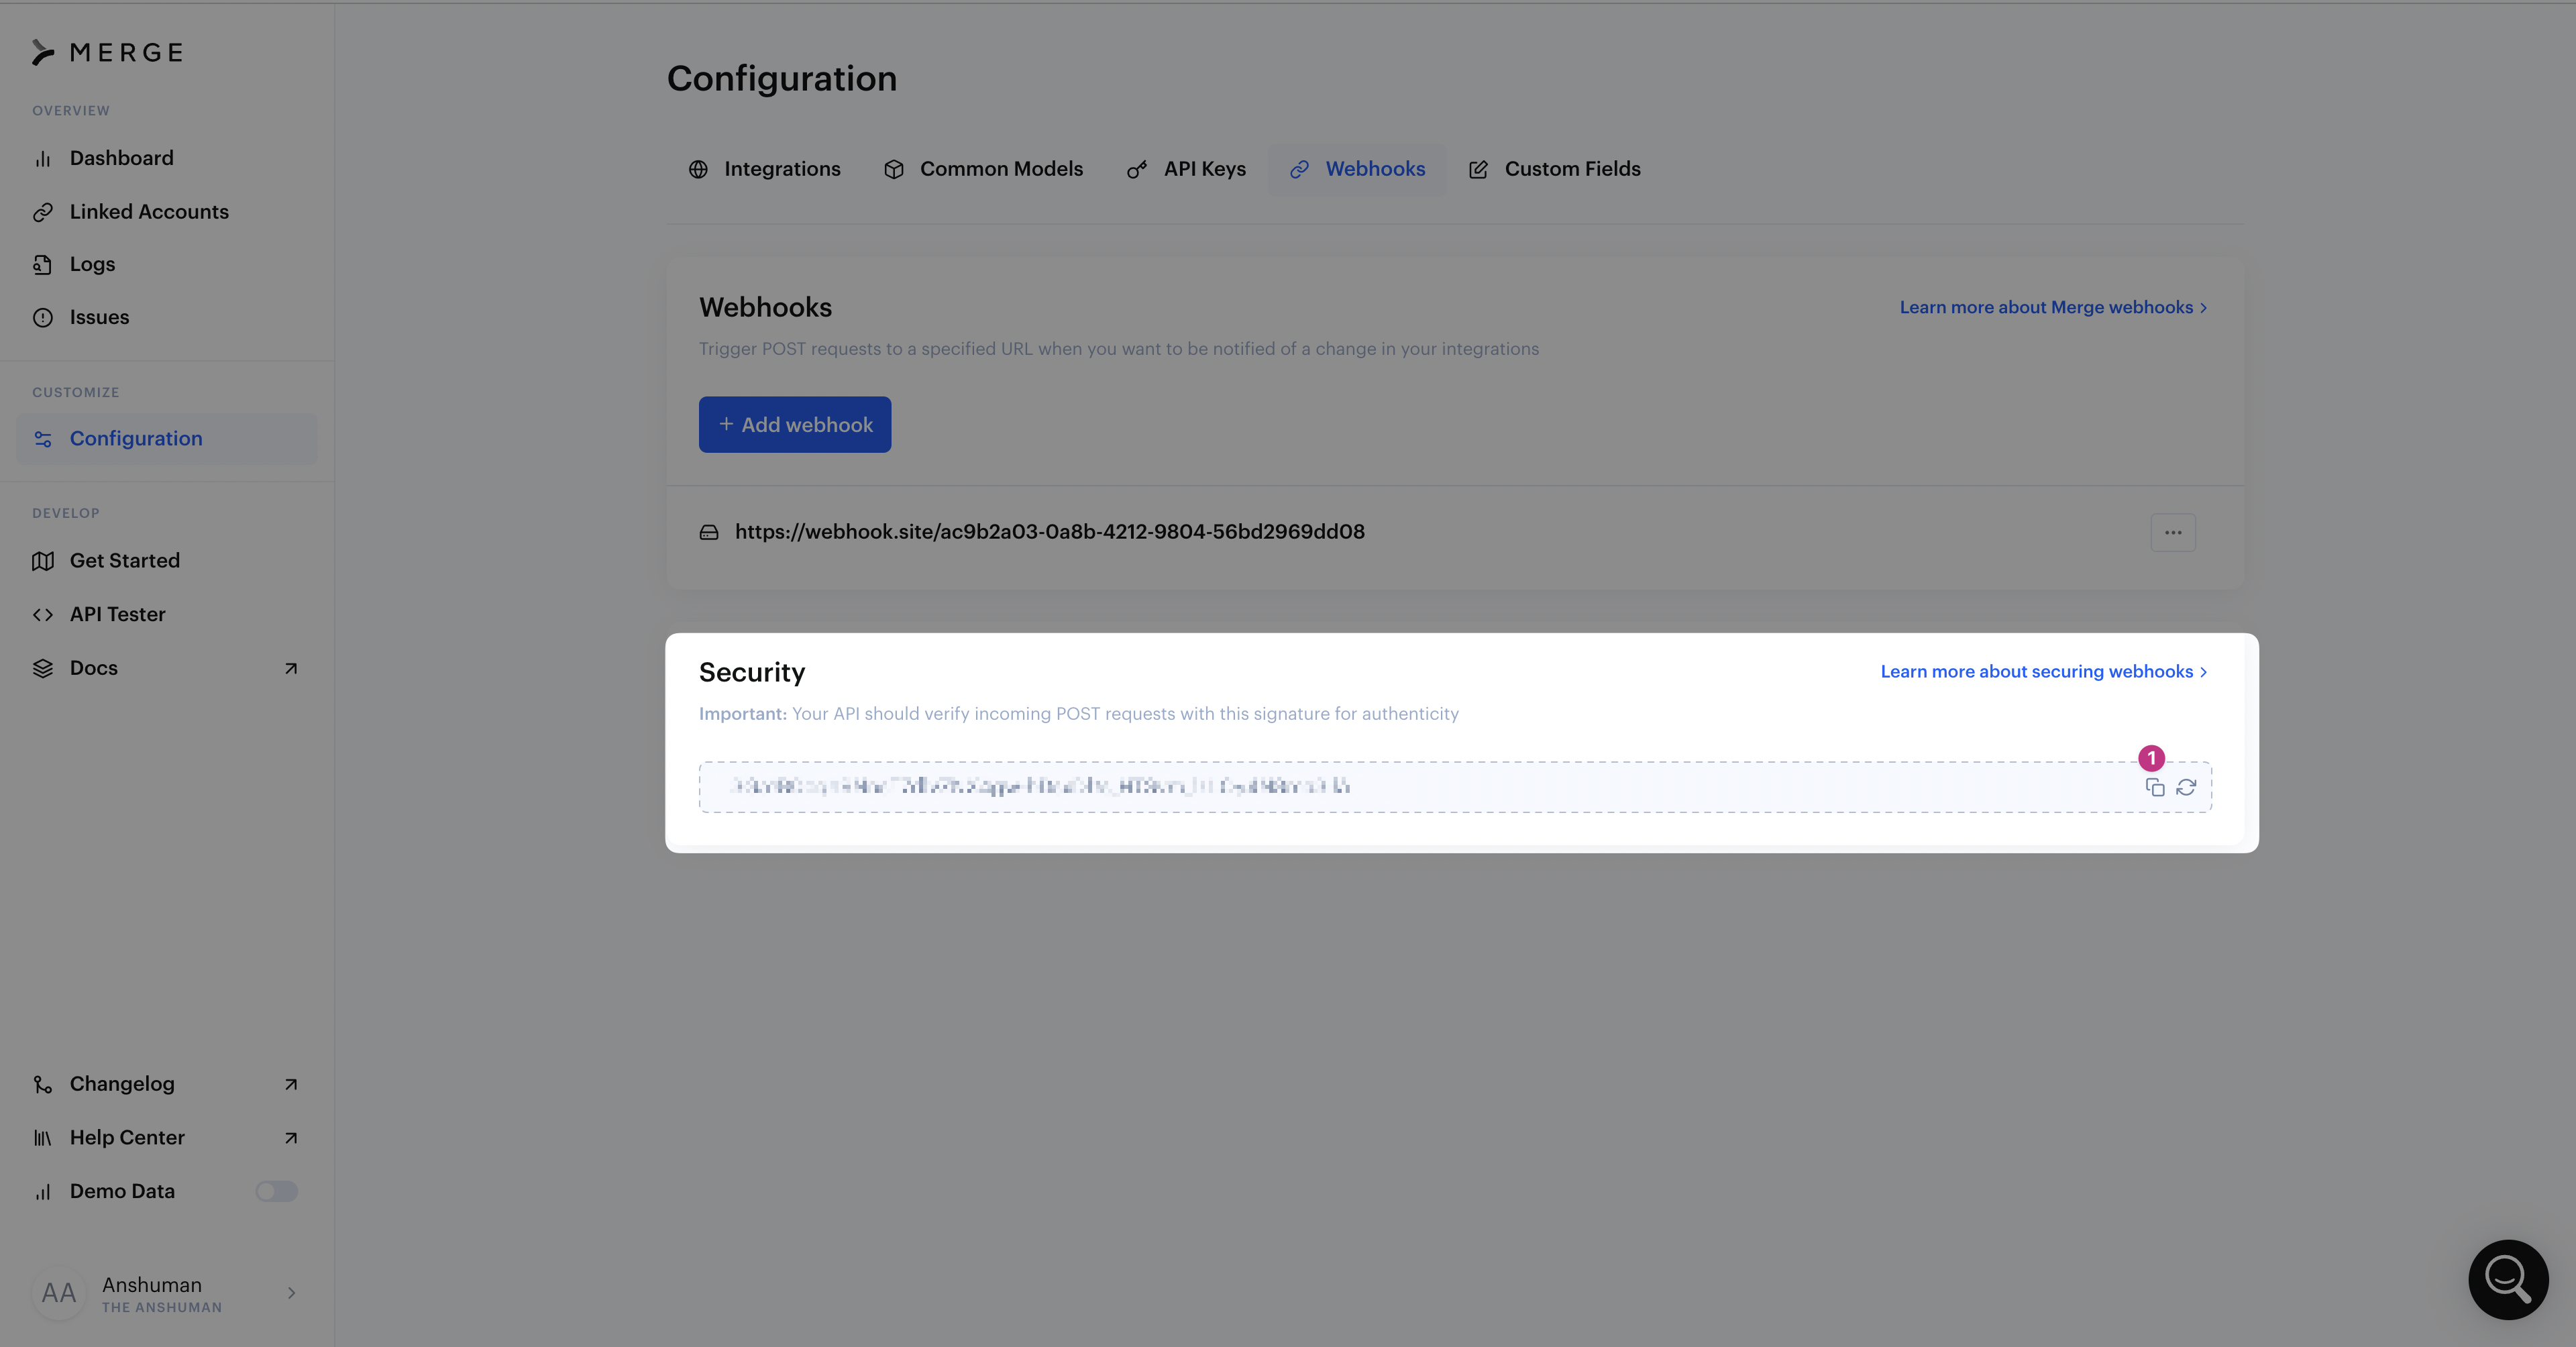
Task: Copy the webhook signature key
Action: pyautogui.click(x=2155, y=788)
